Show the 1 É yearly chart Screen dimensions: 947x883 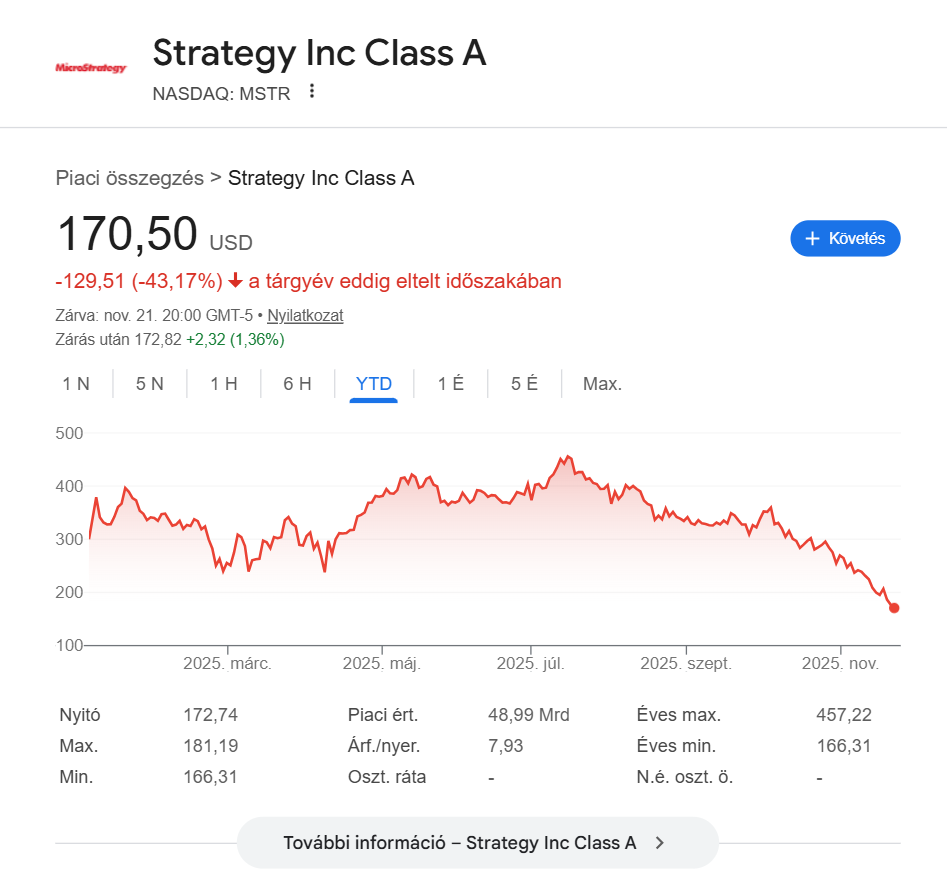coord(451,384)
